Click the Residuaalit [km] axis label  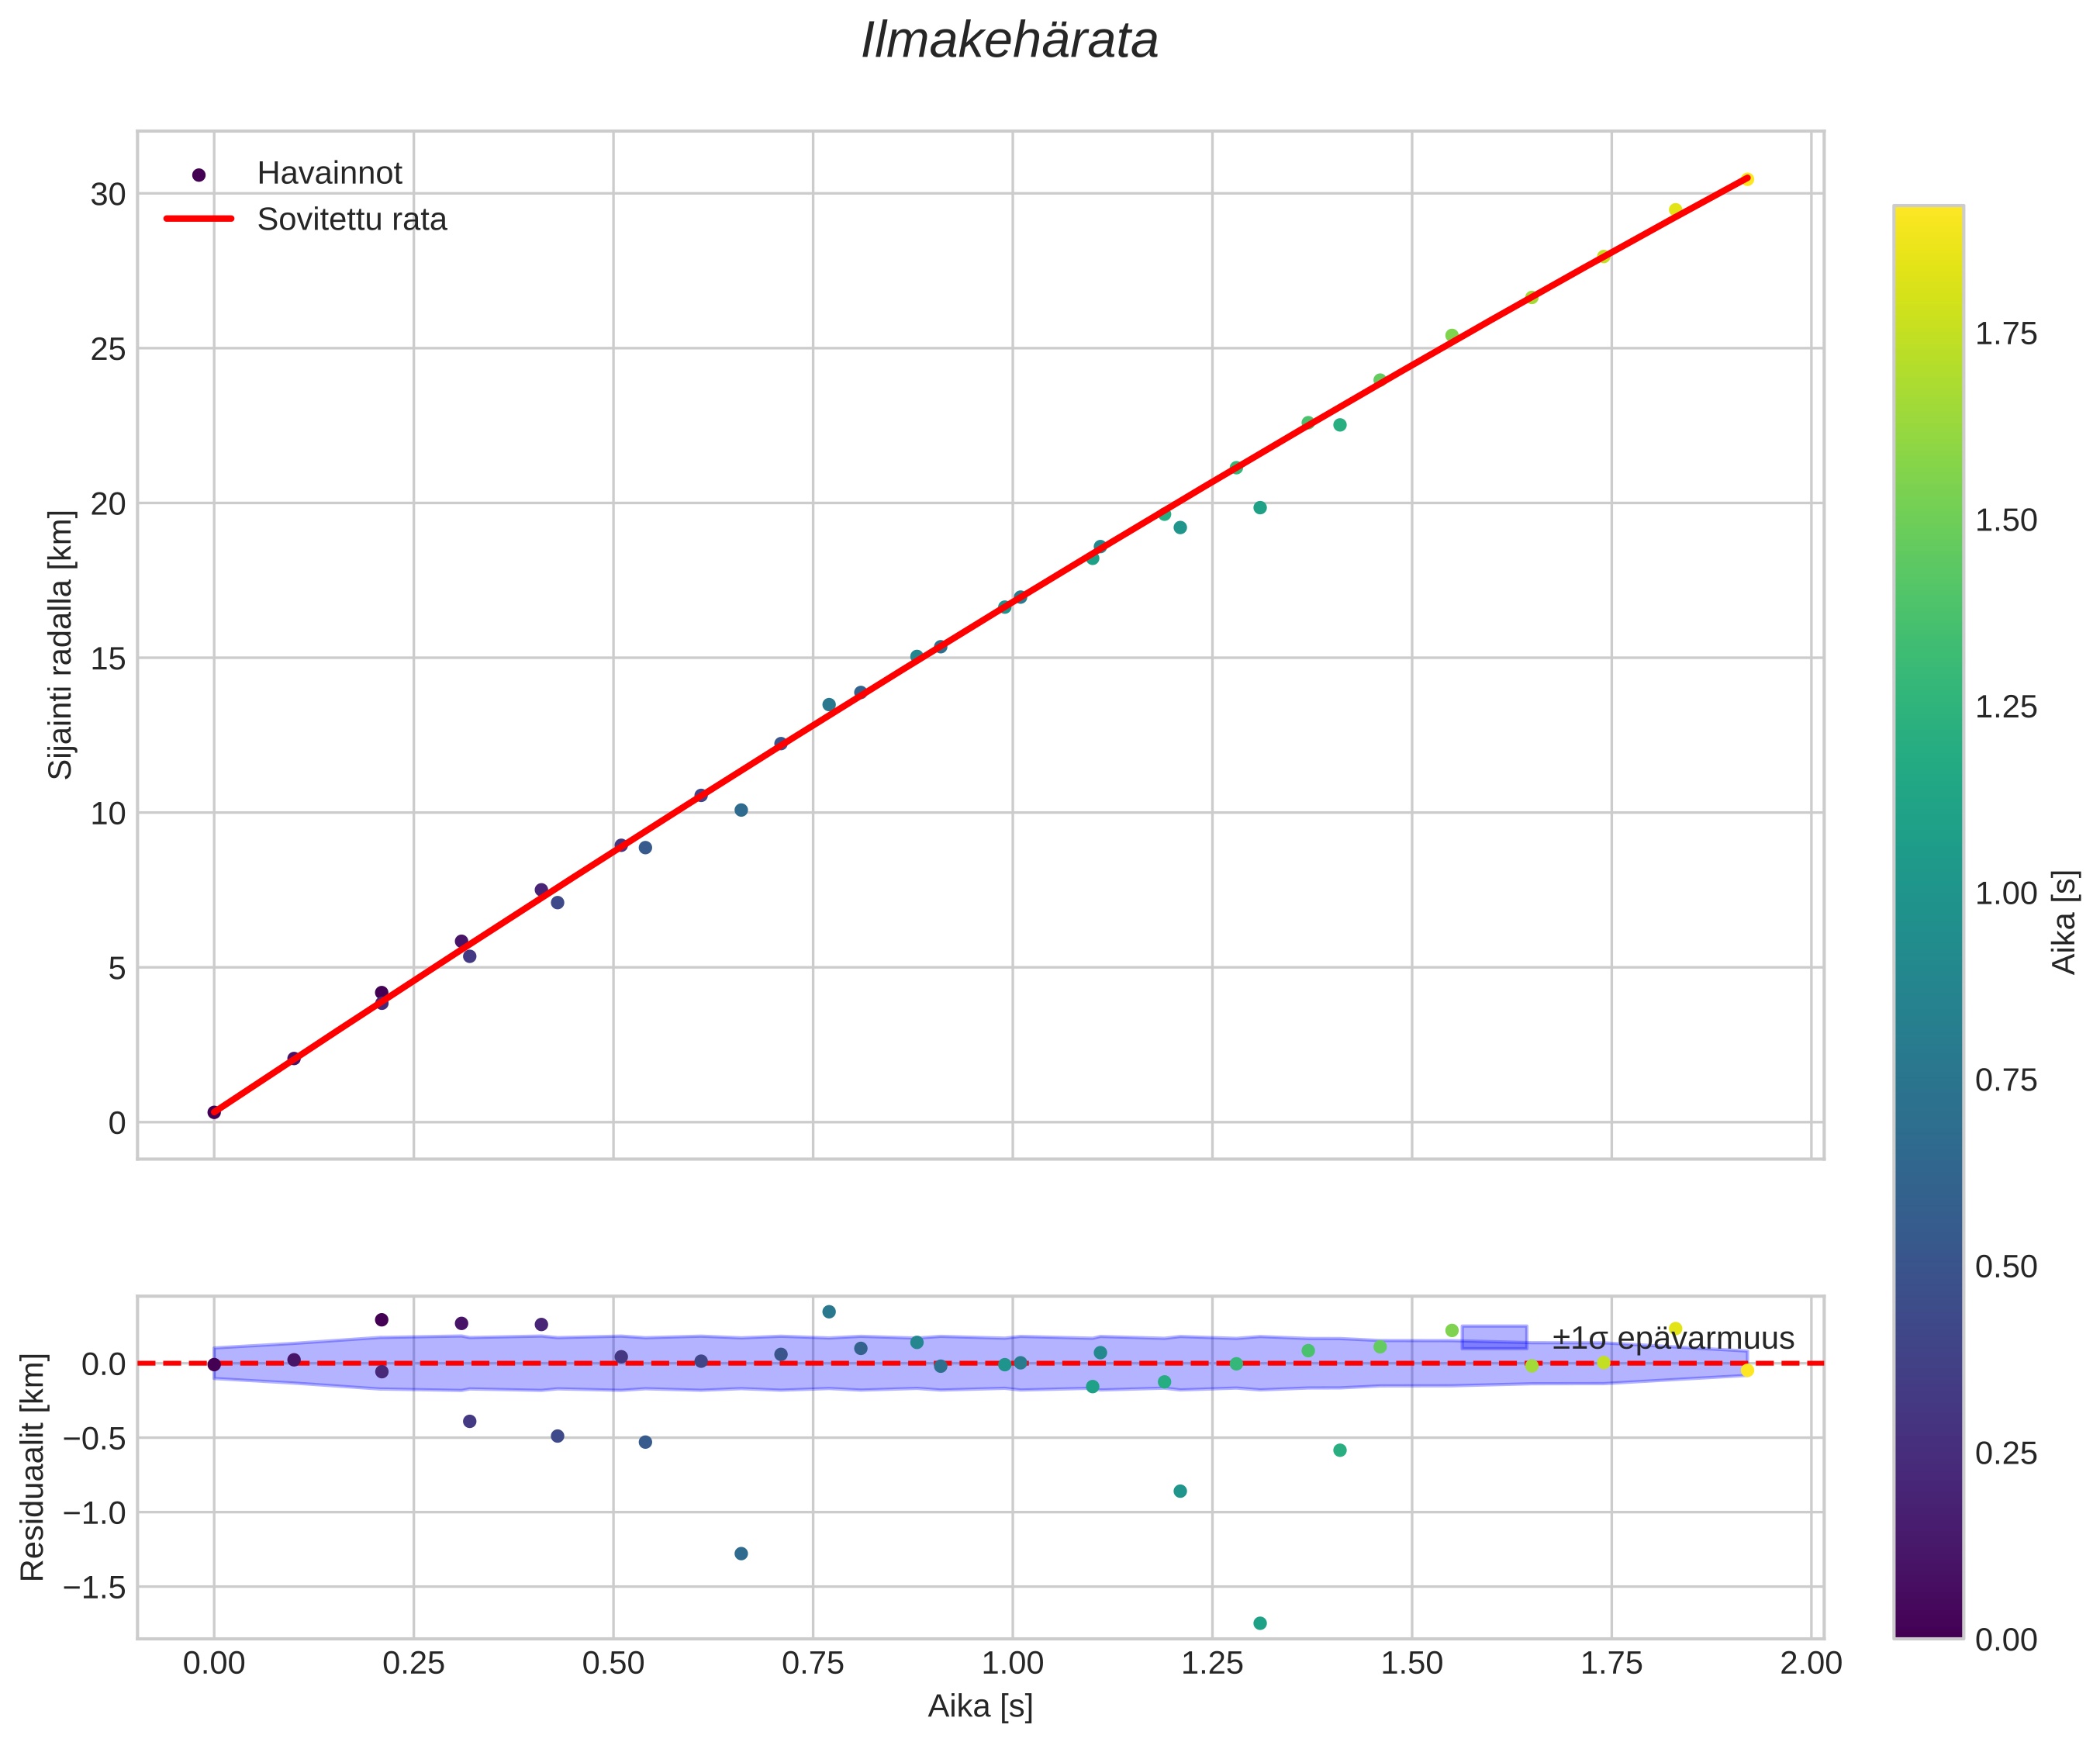(33, 1467)
